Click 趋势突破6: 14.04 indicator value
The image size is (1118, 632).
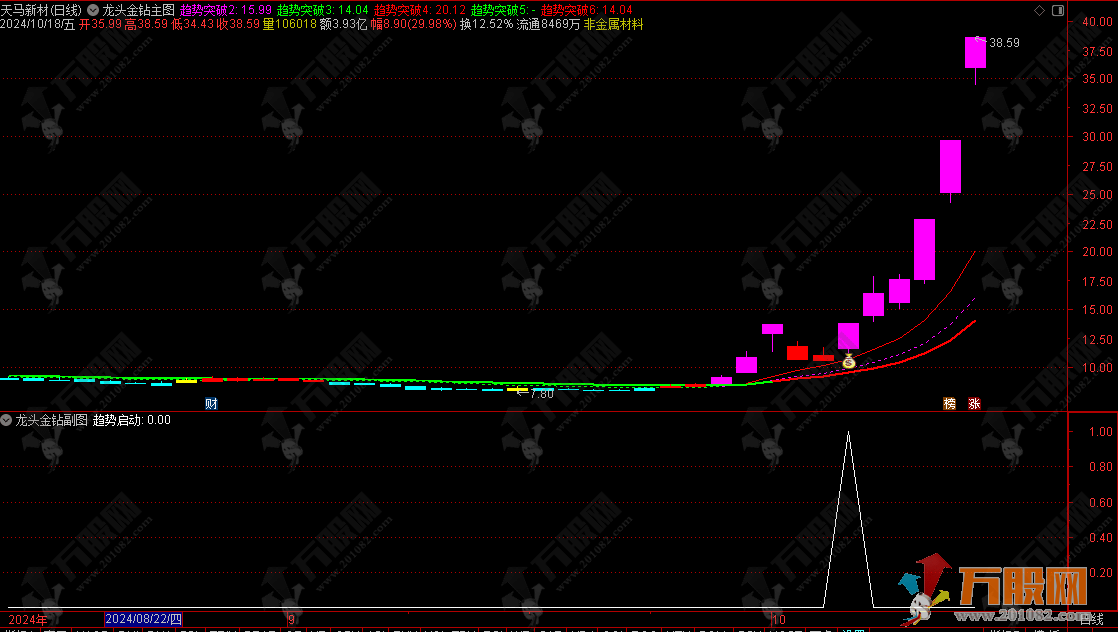(x=587, y=10)
